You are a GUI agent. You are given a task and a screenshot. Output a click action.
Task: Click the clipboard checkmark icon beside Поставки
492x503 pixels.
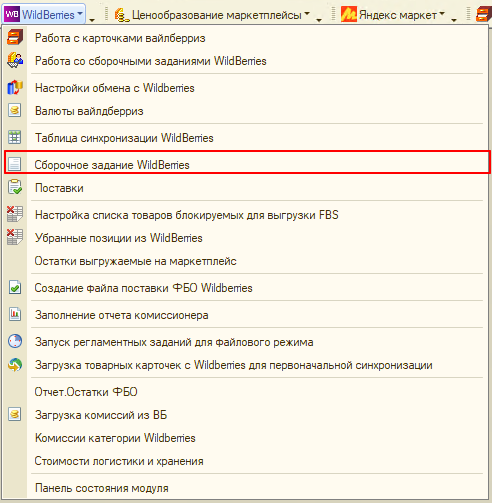[15, 188]
